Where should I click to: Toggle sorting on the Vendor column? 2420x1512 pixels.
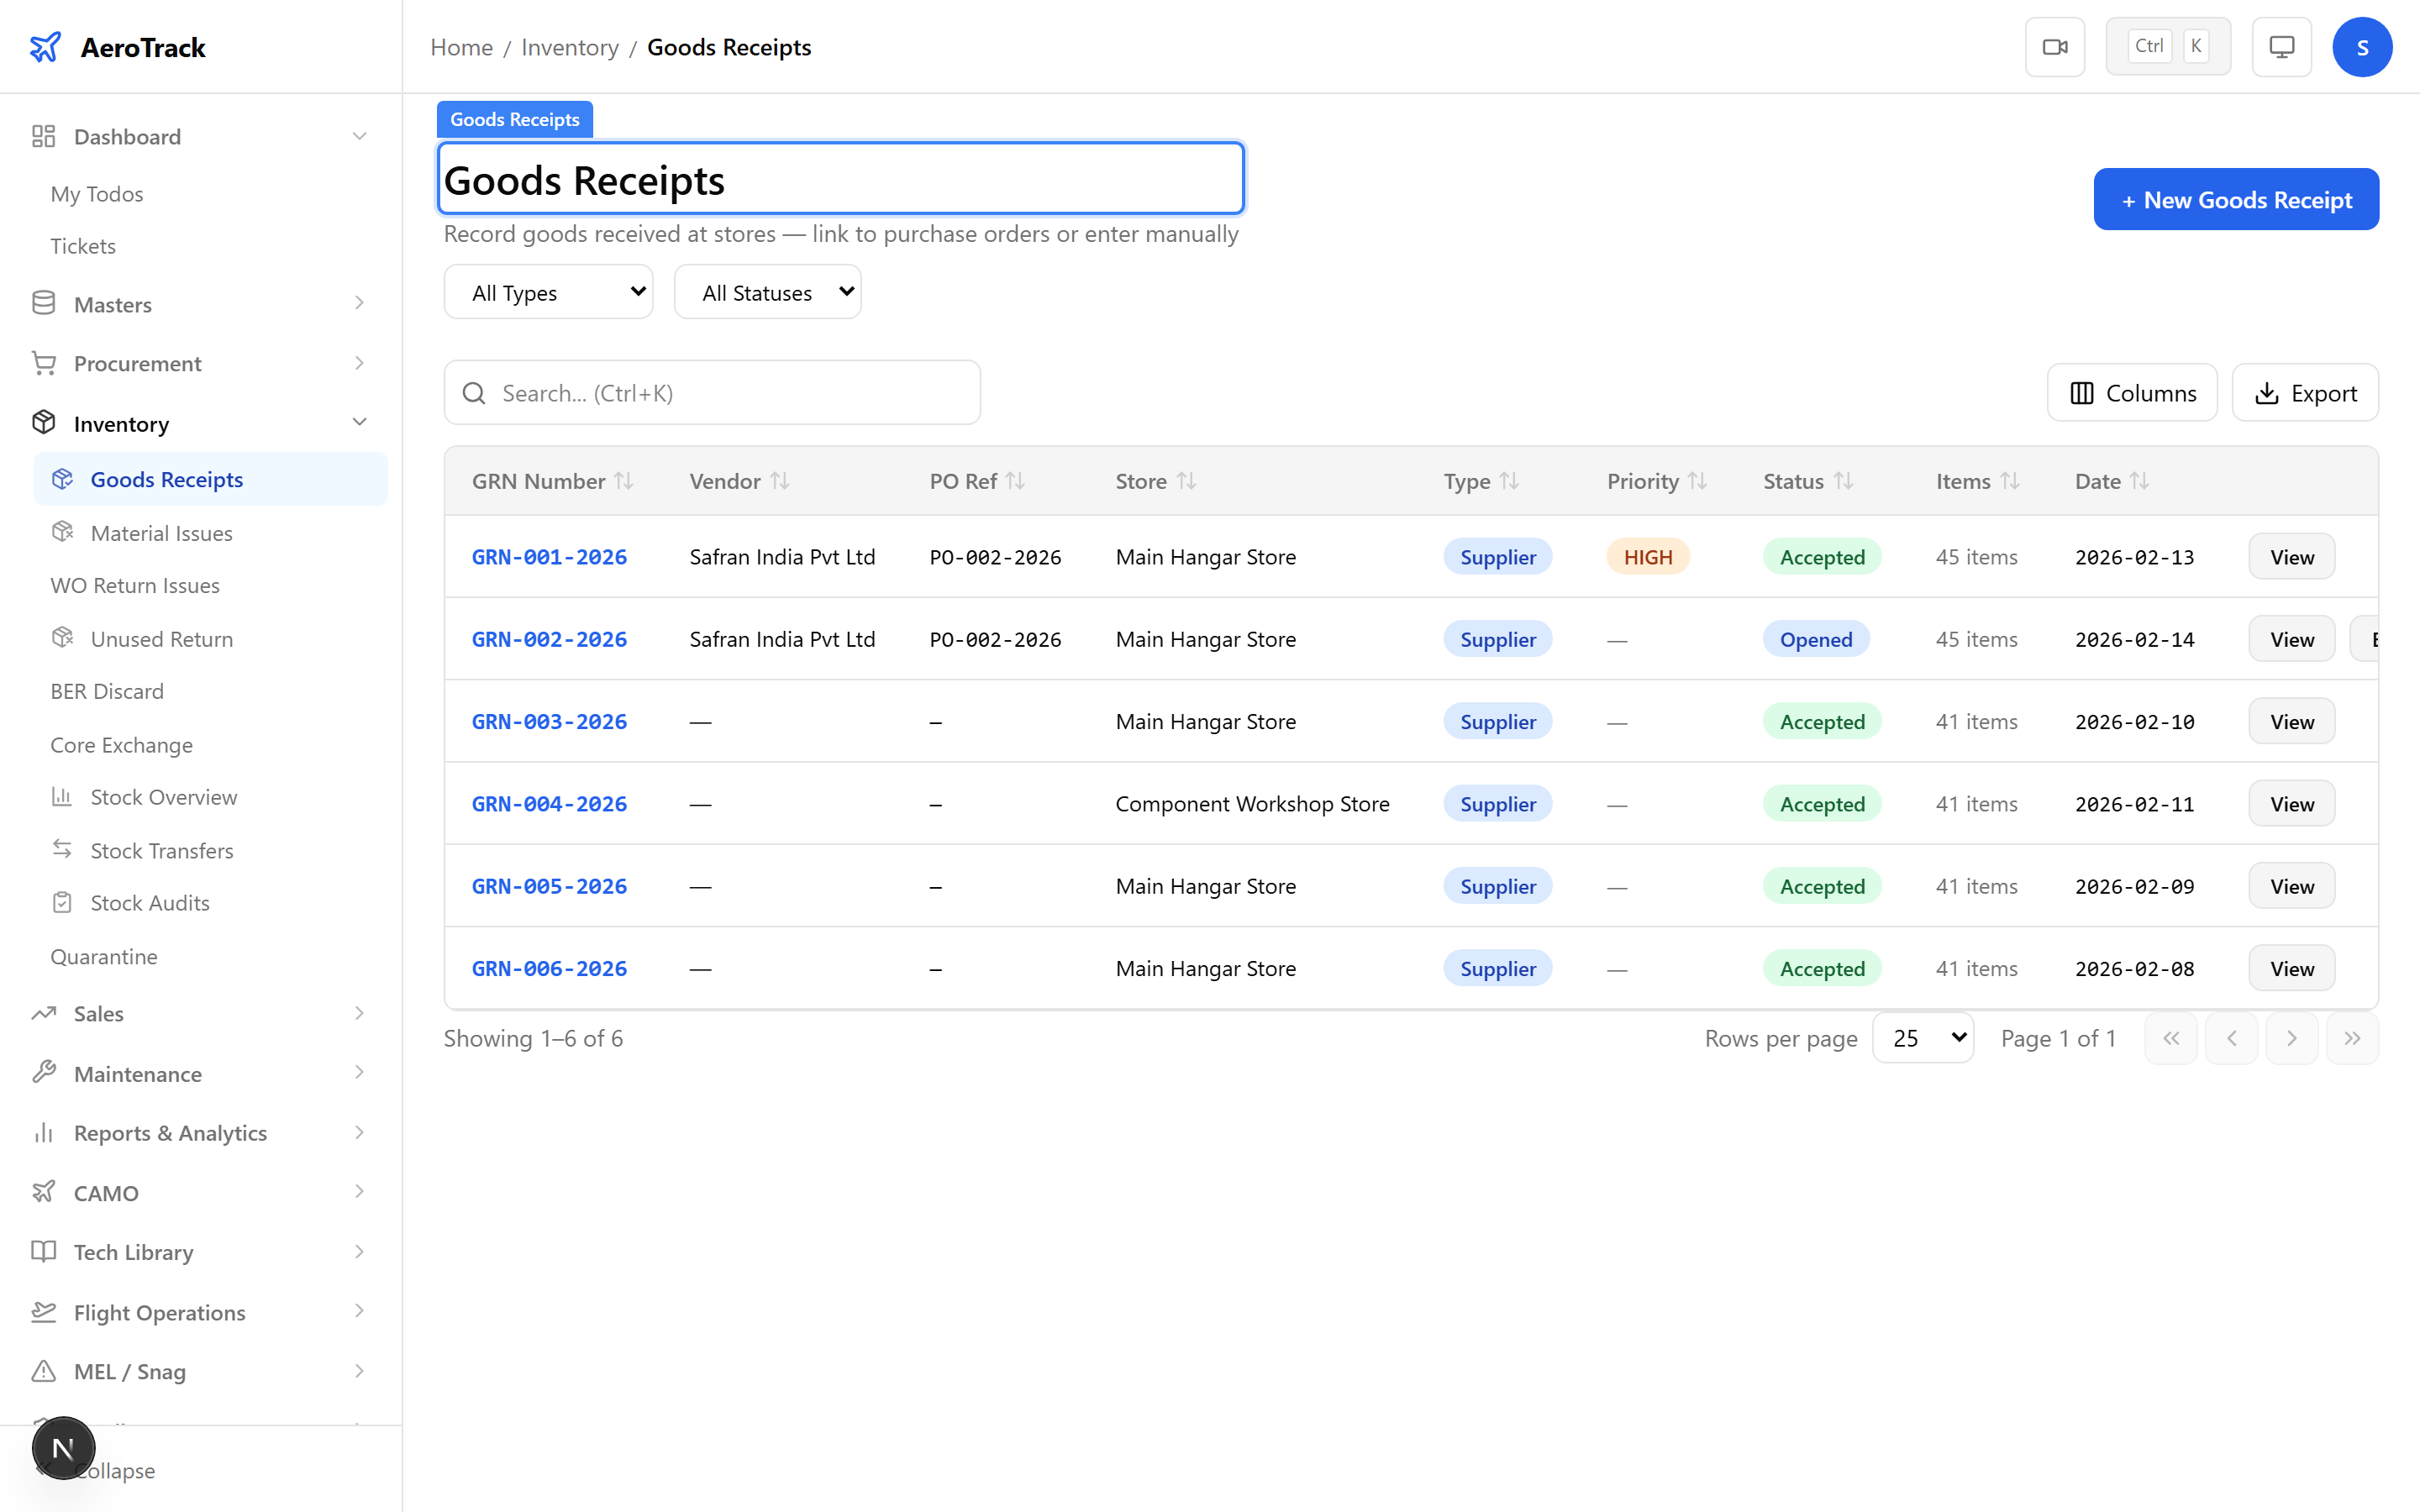pos(781,481)
